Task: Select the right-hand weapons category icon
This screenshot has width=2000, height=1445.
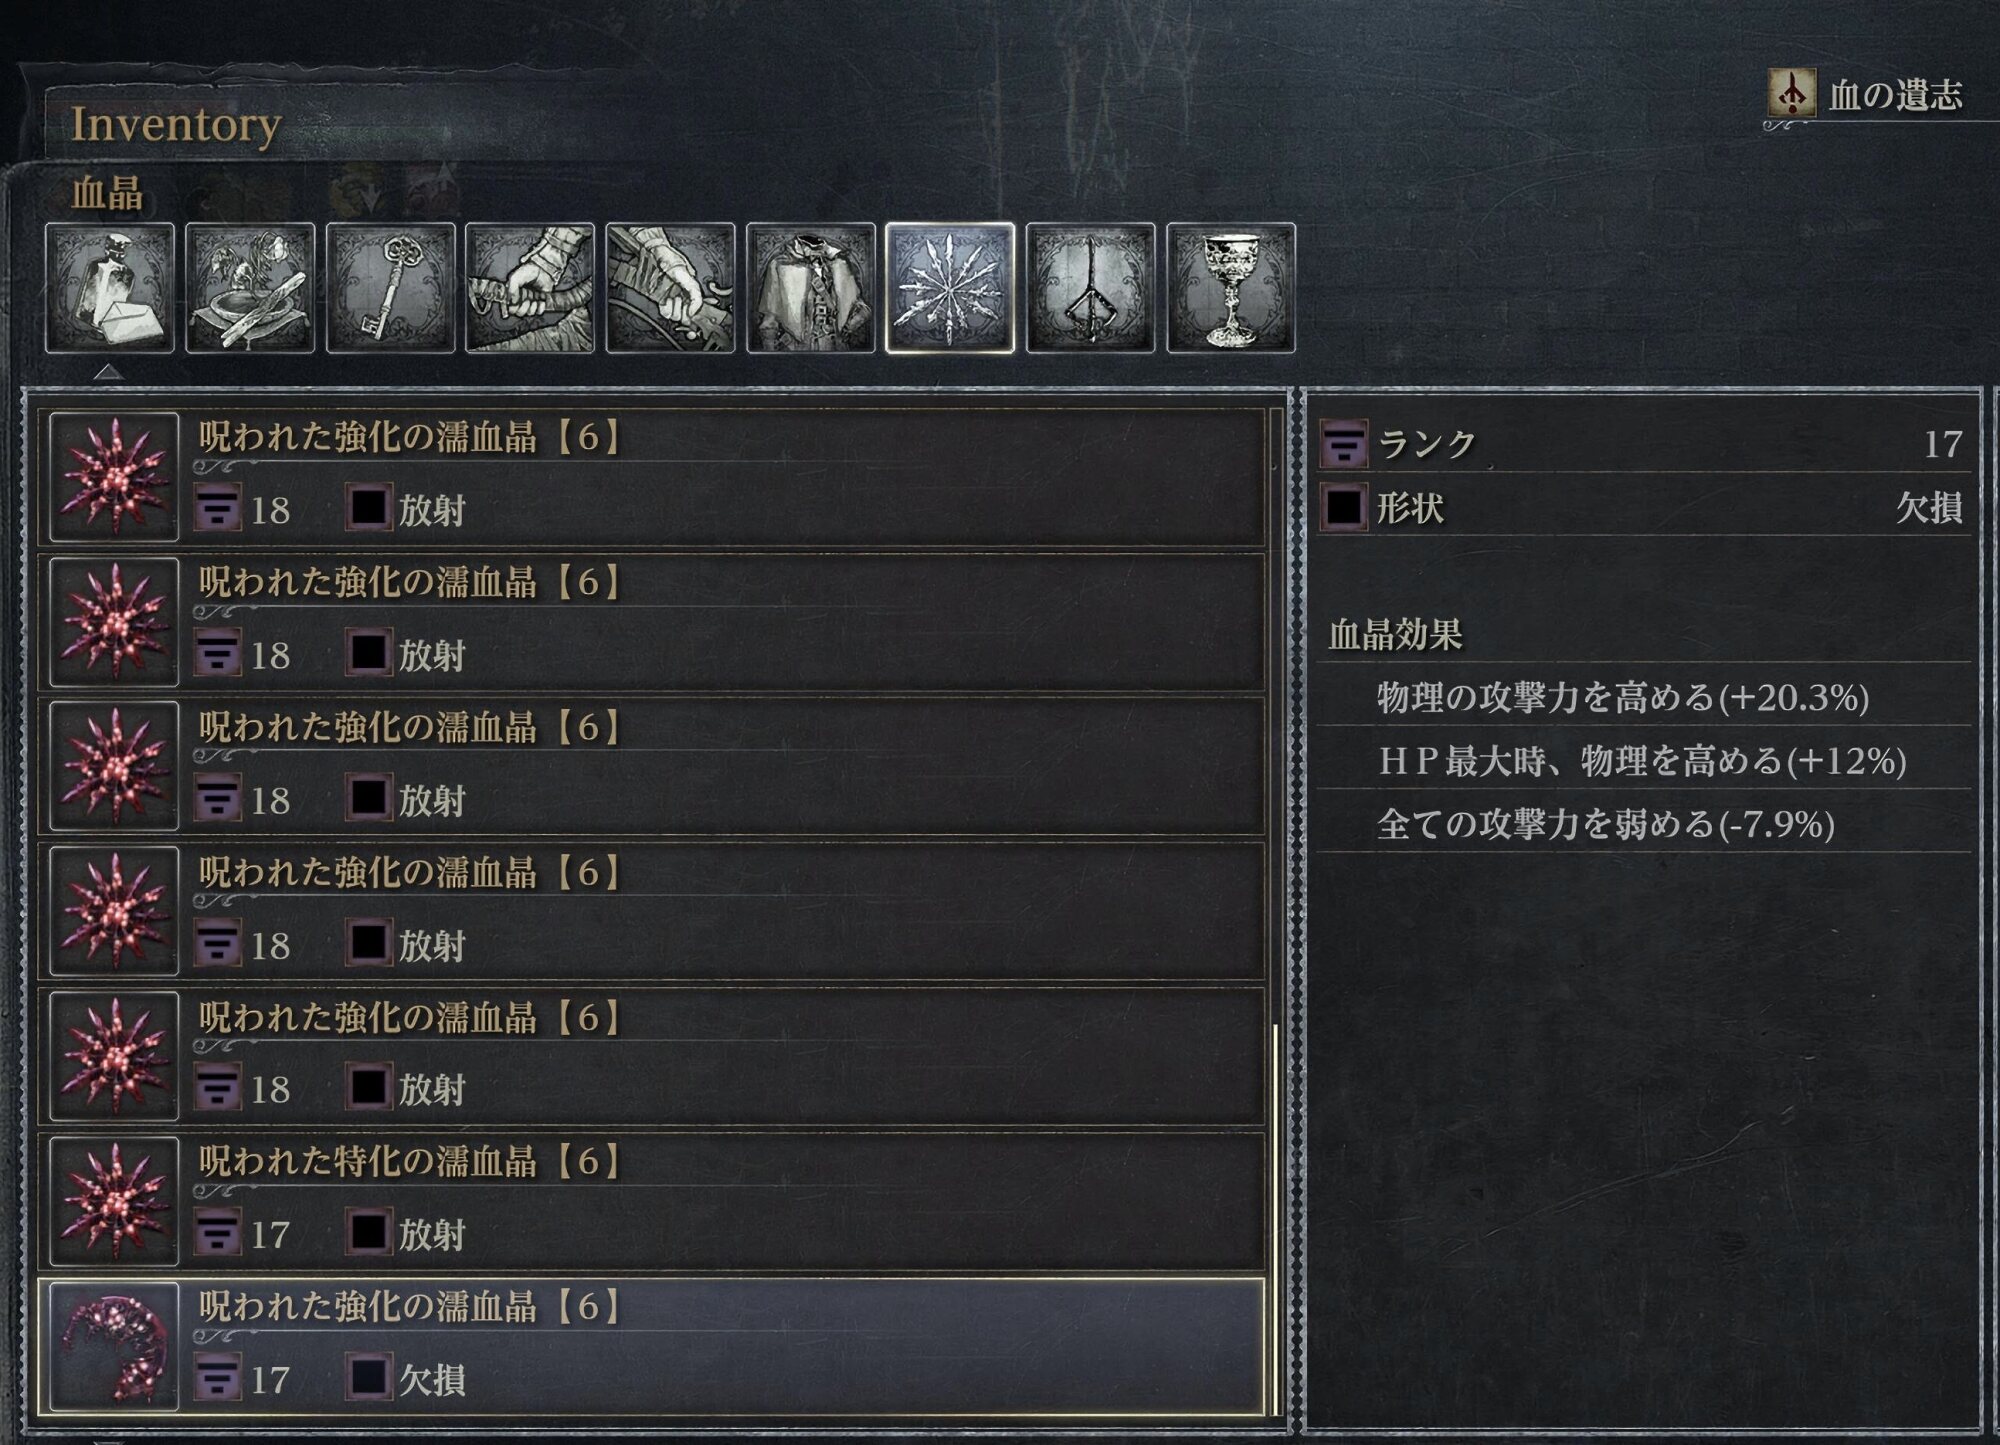Action: point(530,288)
